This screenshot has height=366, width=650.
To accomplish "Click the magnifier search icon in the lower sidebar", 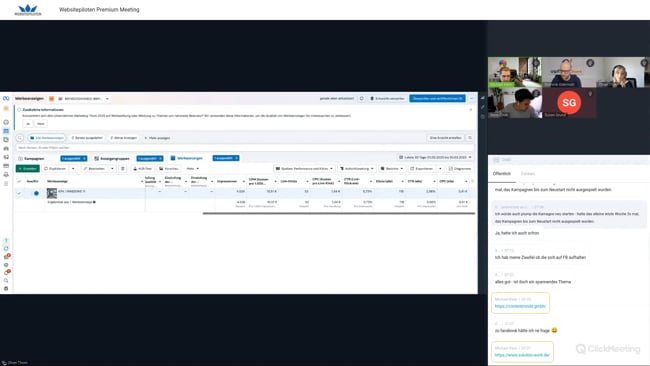I will tap(6, 281).
